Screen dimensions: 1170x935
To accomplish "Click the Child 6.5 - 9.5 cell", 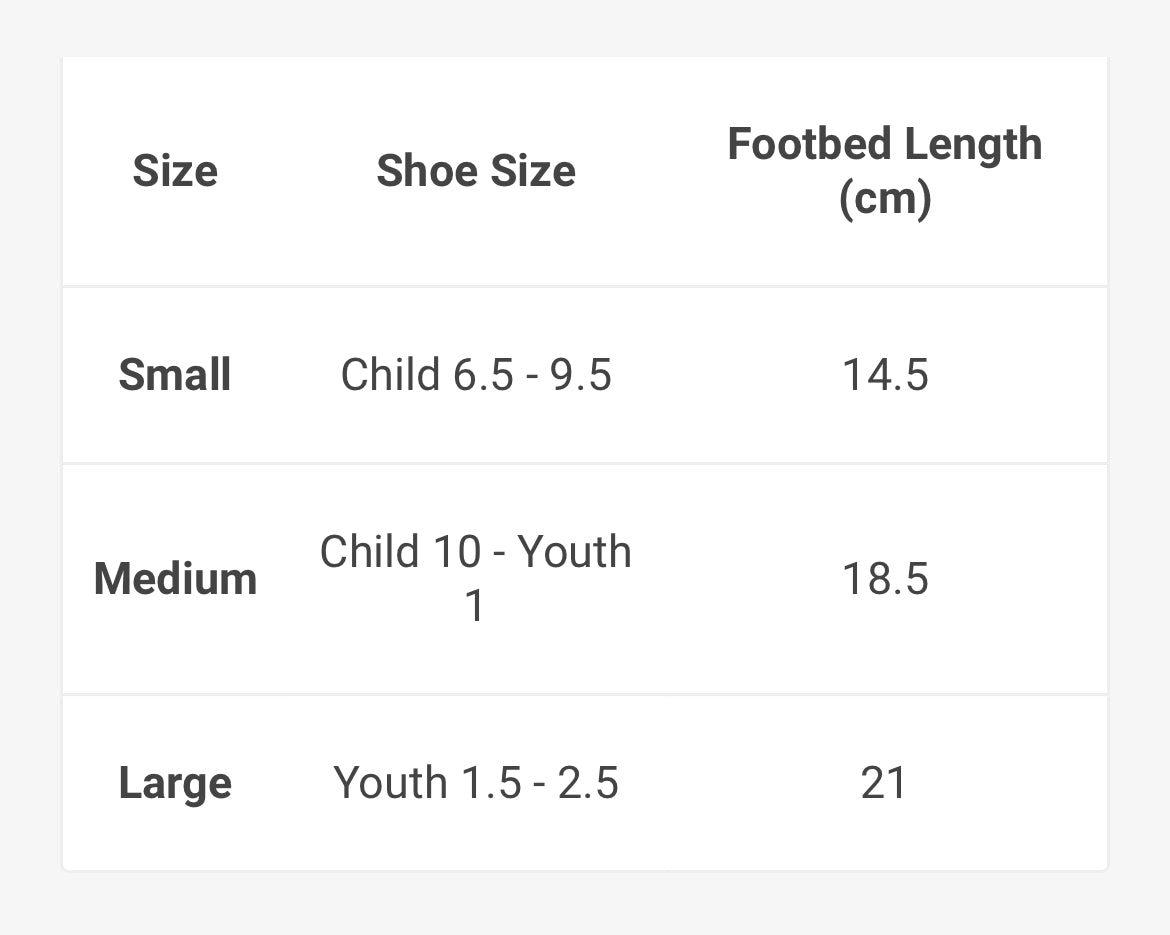I will pyautogui.click(x=476, y=375).
